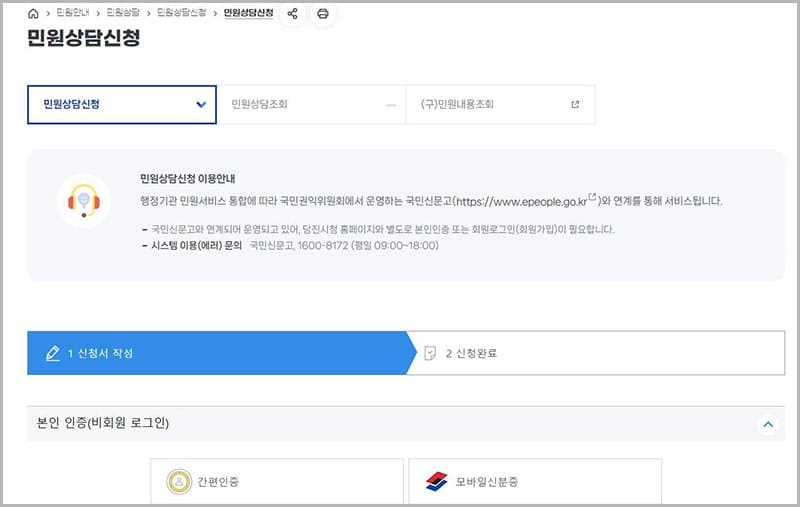Choose 간편인증 authentication button

click(x=277, y=481)
